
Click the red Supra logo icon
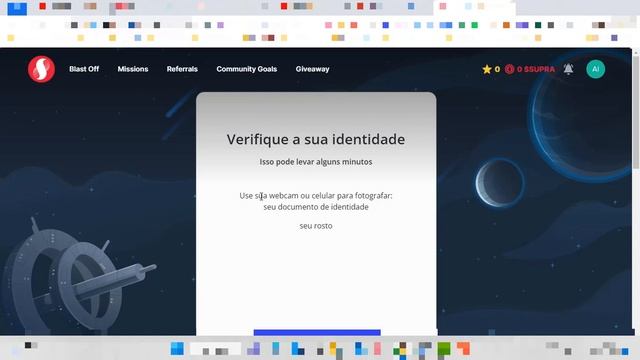click(x=41, y=69)
